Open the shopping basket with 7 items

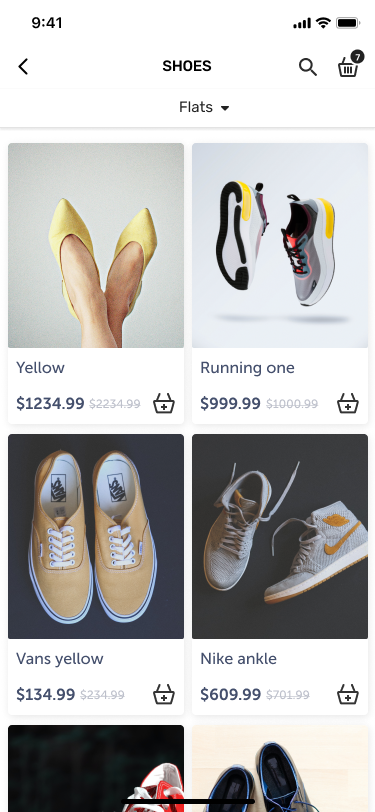pyautogui.click(x=350, y=65)
